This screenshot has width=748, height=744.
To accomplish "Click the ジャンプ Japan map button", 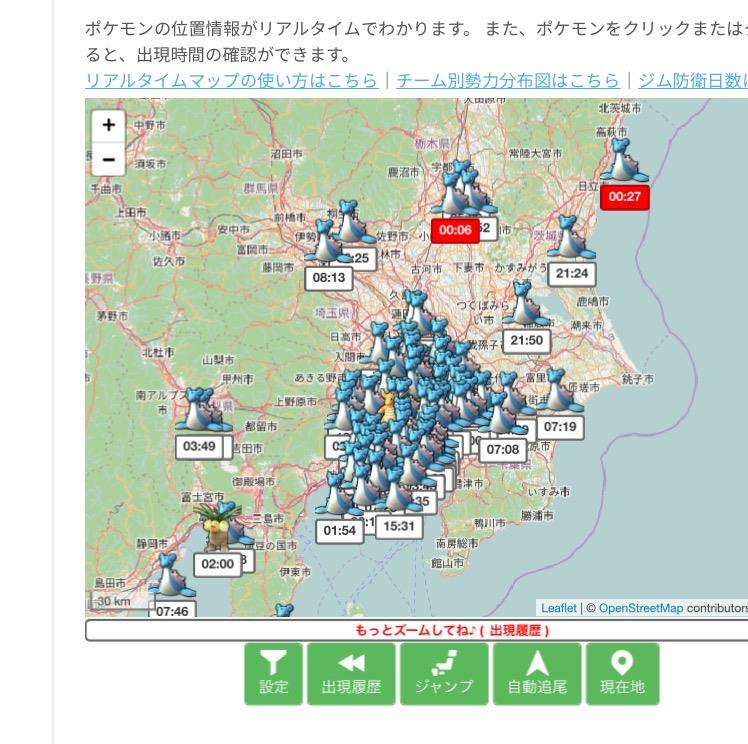I will click(444, 673).
